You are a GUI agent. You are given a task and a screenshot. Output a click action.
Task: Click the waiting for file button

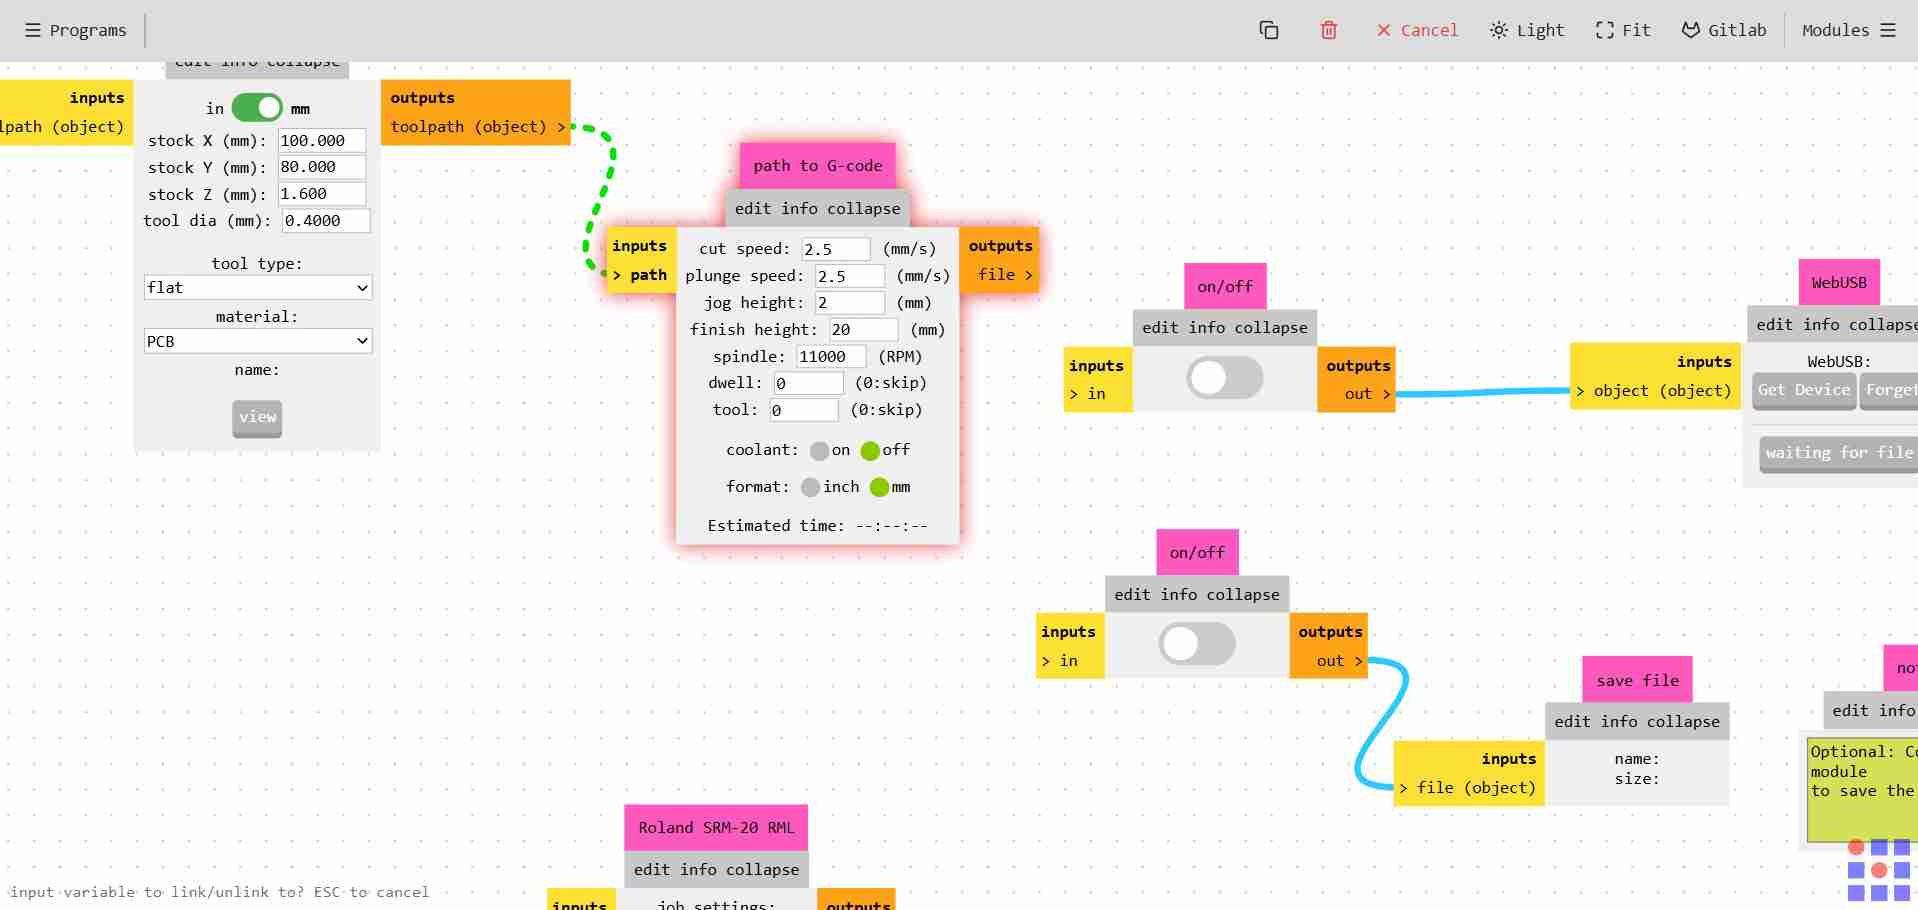(1838, 453)
